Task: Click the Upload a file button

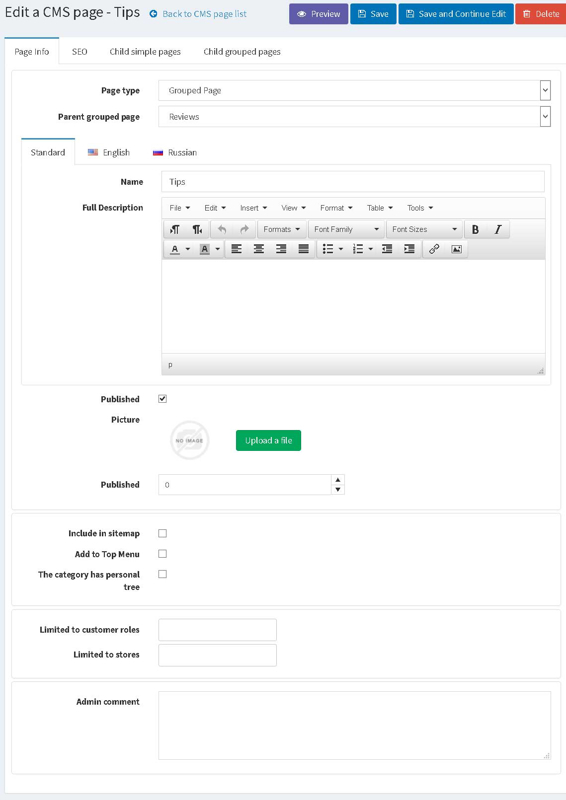Action: (268, 440)
